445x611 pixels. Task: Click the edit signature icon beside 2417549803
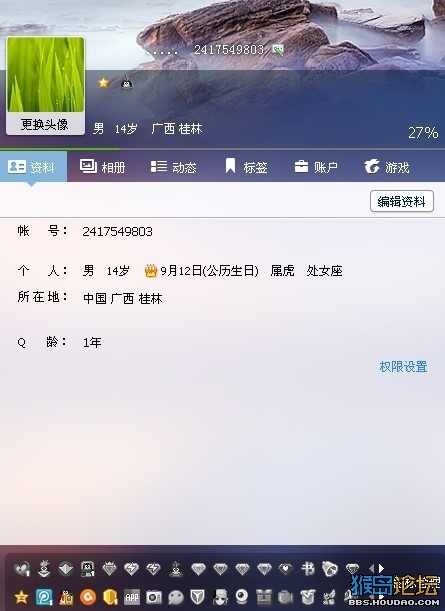pos(278,50)
